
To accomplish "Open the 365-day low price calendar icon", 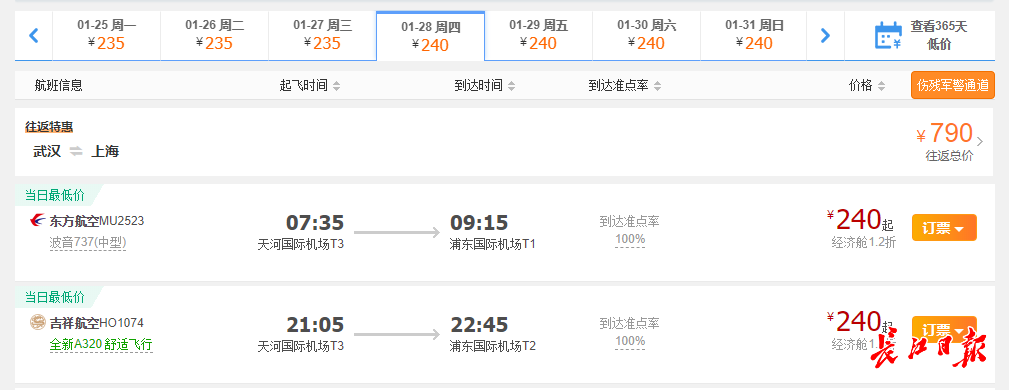I will point(889,35).
